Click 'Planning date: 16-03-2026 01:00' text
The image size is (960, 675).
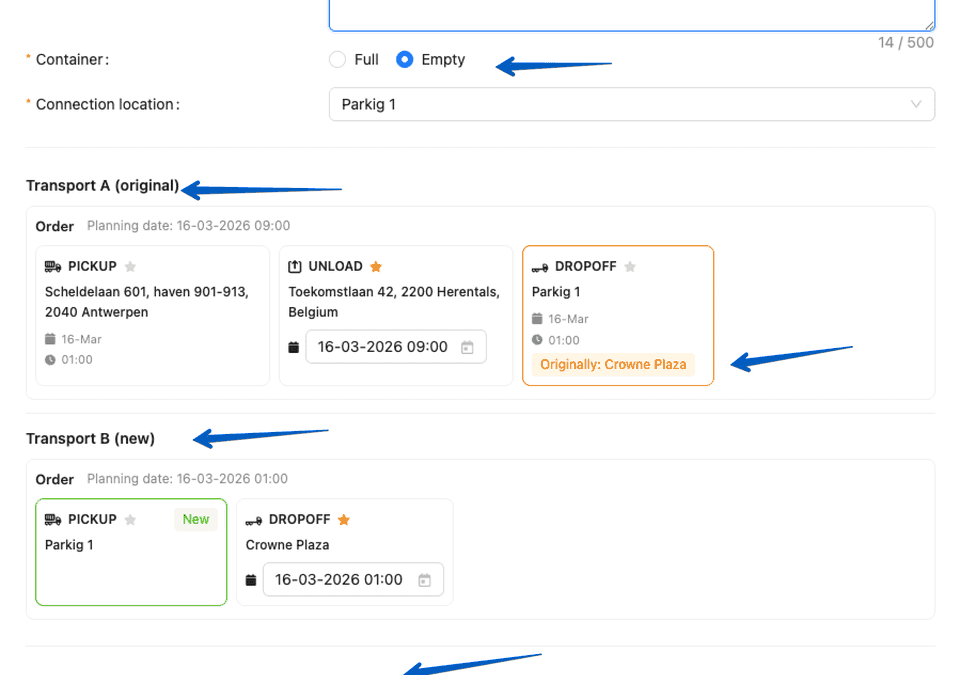187,478
